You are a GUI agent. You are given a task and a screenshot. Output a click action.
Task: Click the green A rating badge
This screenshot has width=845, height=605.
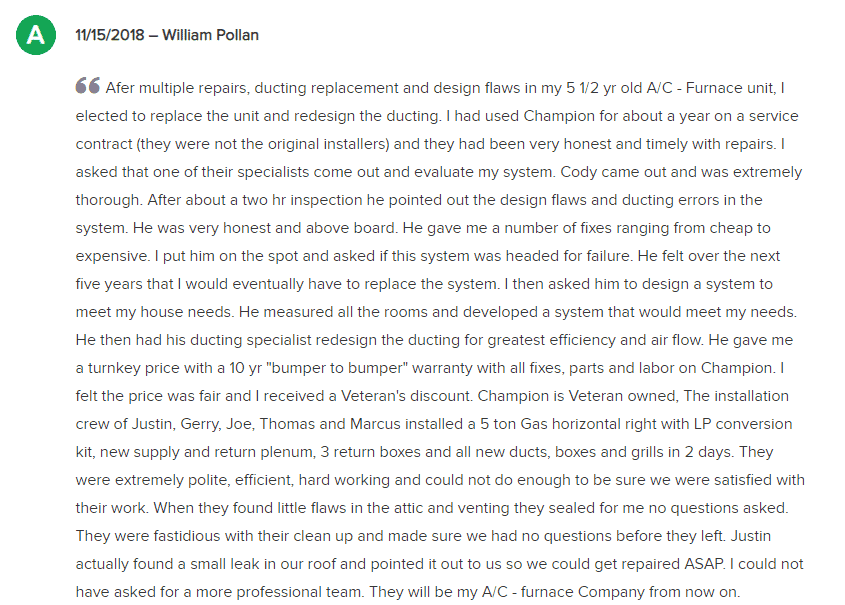click(36, 35)
